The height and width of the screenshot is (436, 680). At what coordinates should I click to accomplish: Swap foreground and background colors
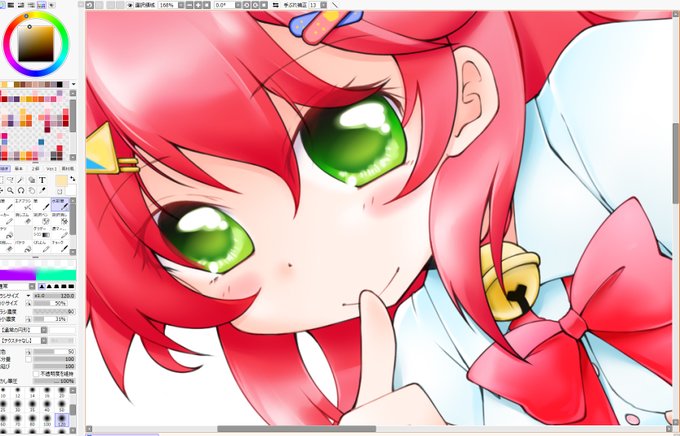click(x=72, y=178)
